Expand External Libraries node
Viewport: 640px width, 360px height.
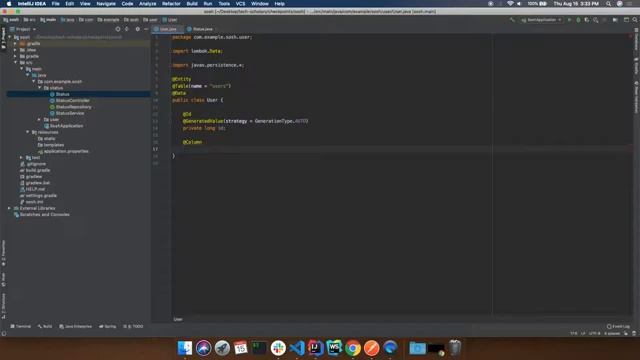pyautogui.click(x=9, y=208)
